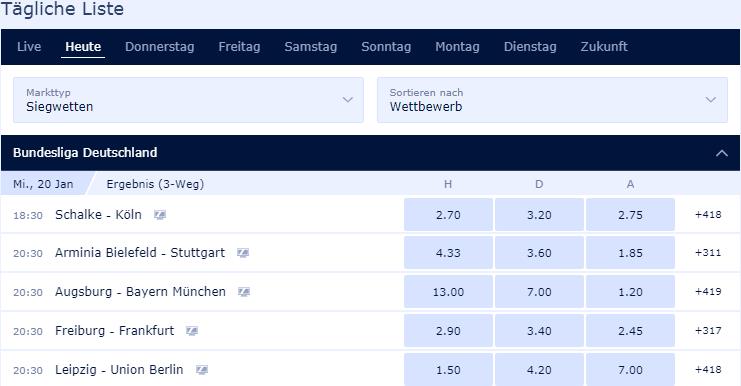Select Bayern München away win odds 1.20
Screen dimensions: 741x386
630,292
